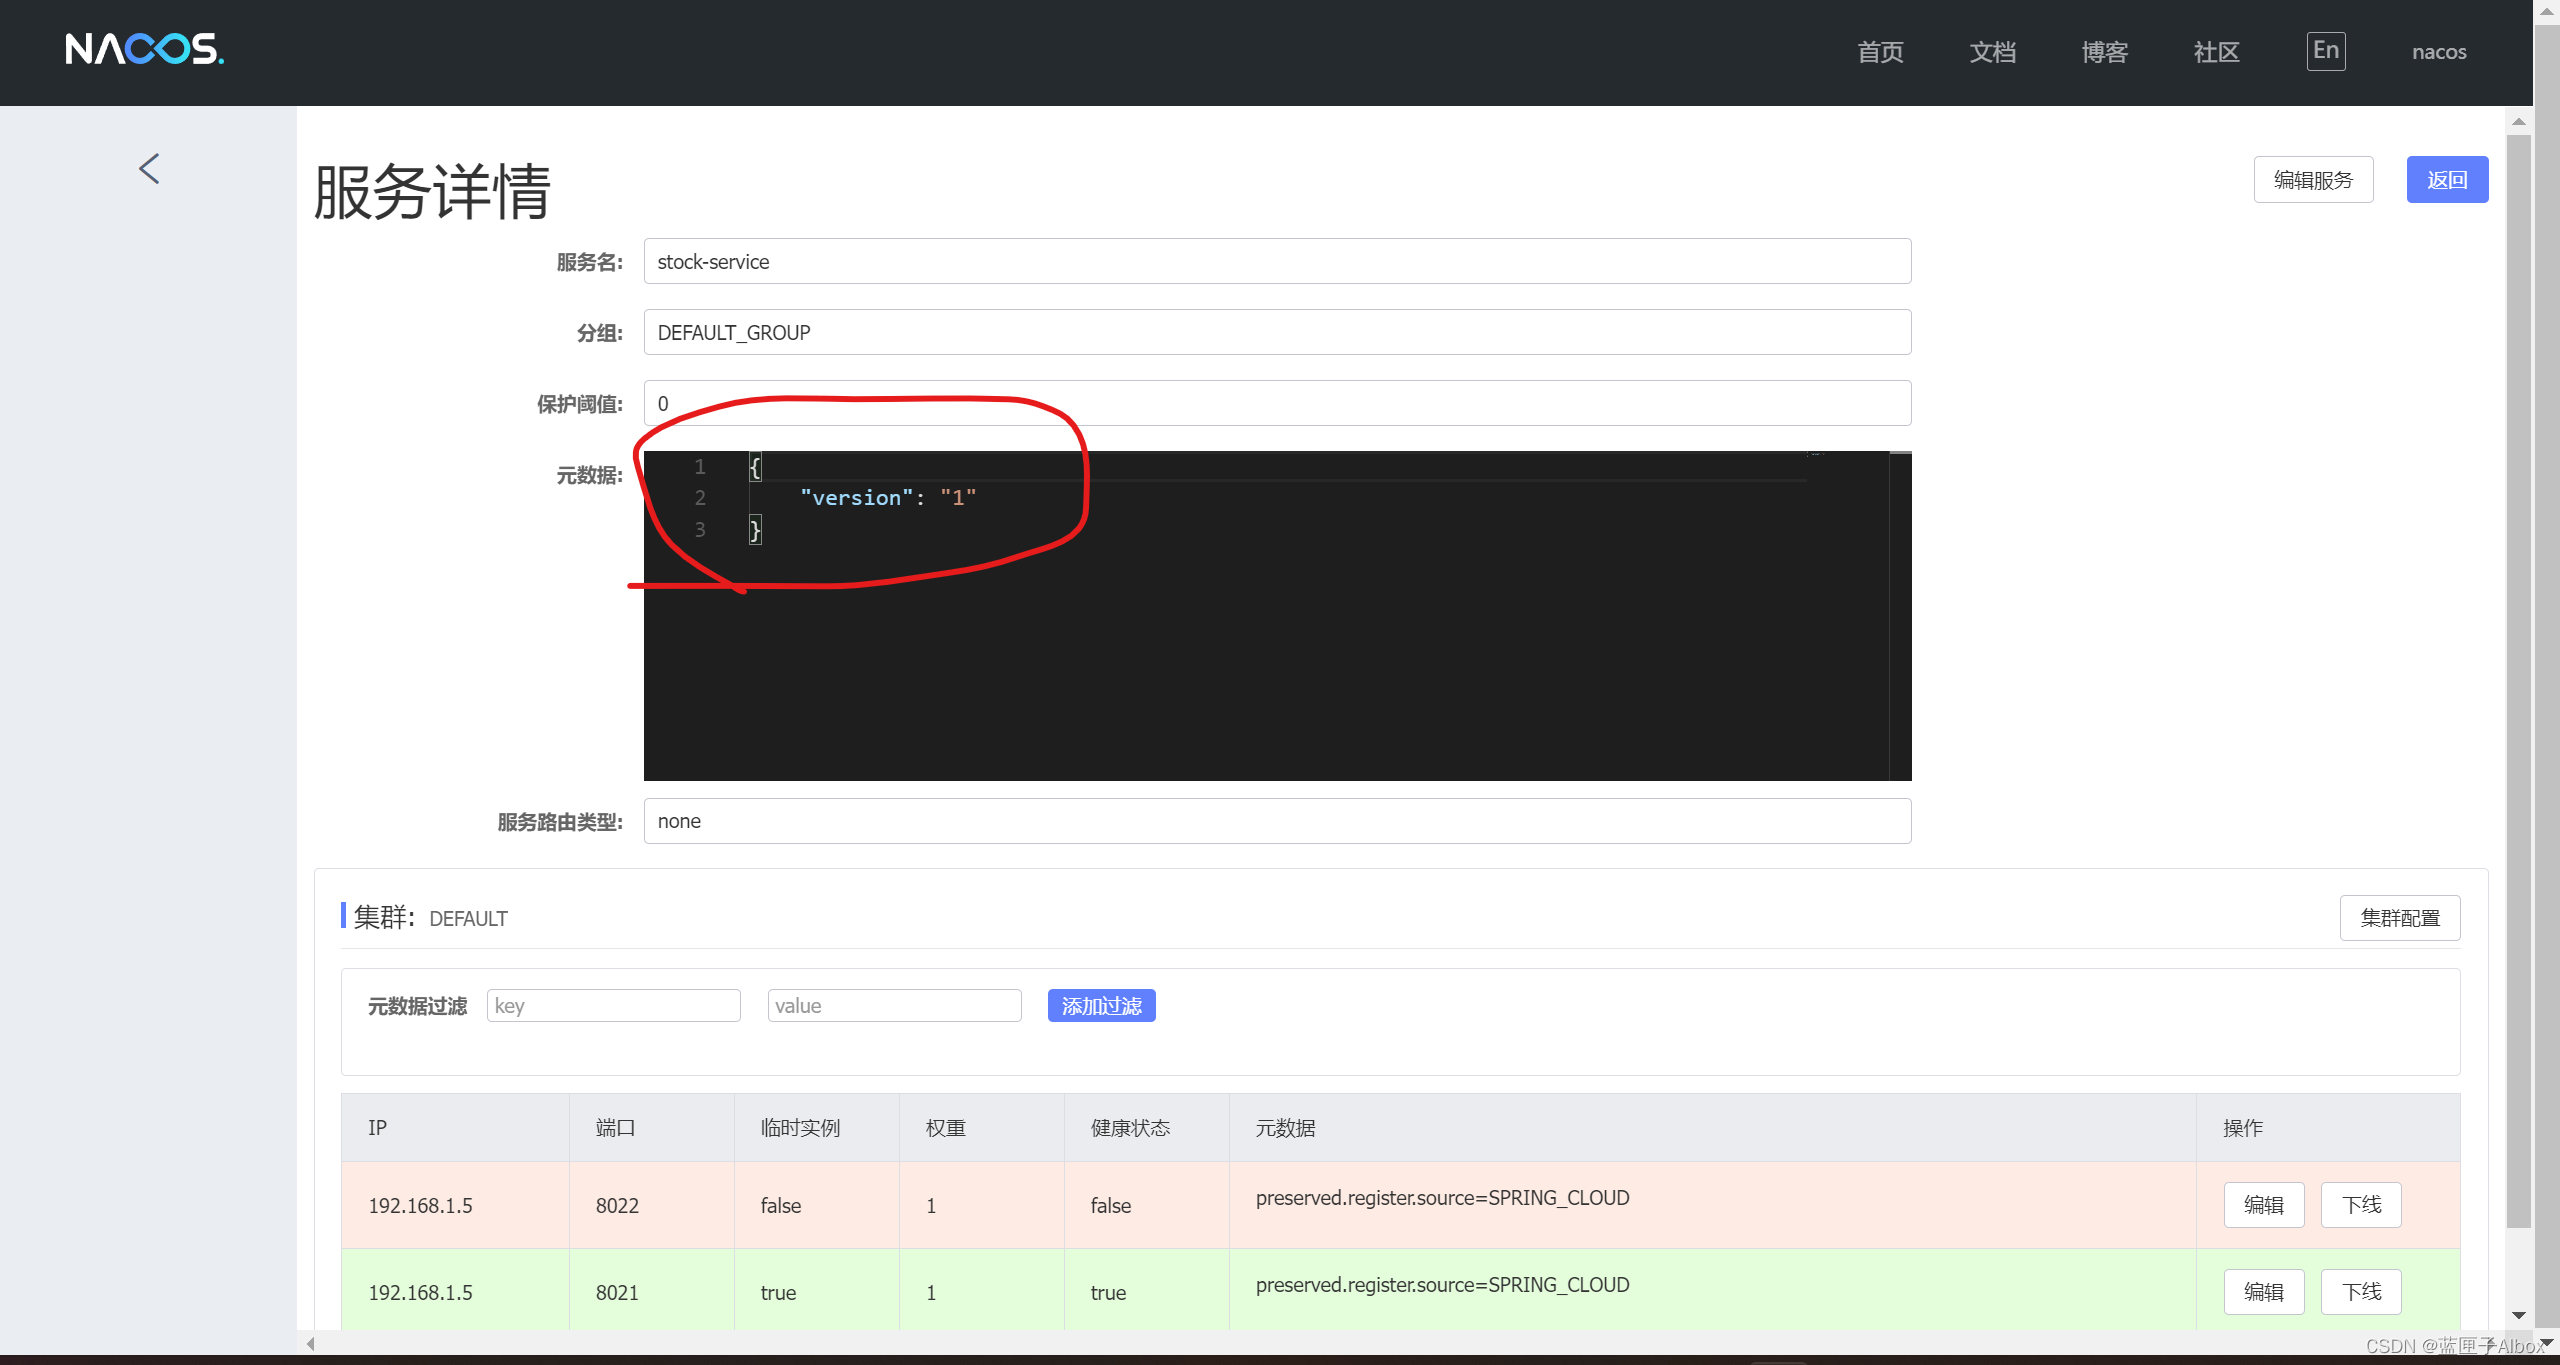Click 192.168.1.5 in the 8021 row
Screen dimensions: 2560x1365
(x=420, y=1293)
